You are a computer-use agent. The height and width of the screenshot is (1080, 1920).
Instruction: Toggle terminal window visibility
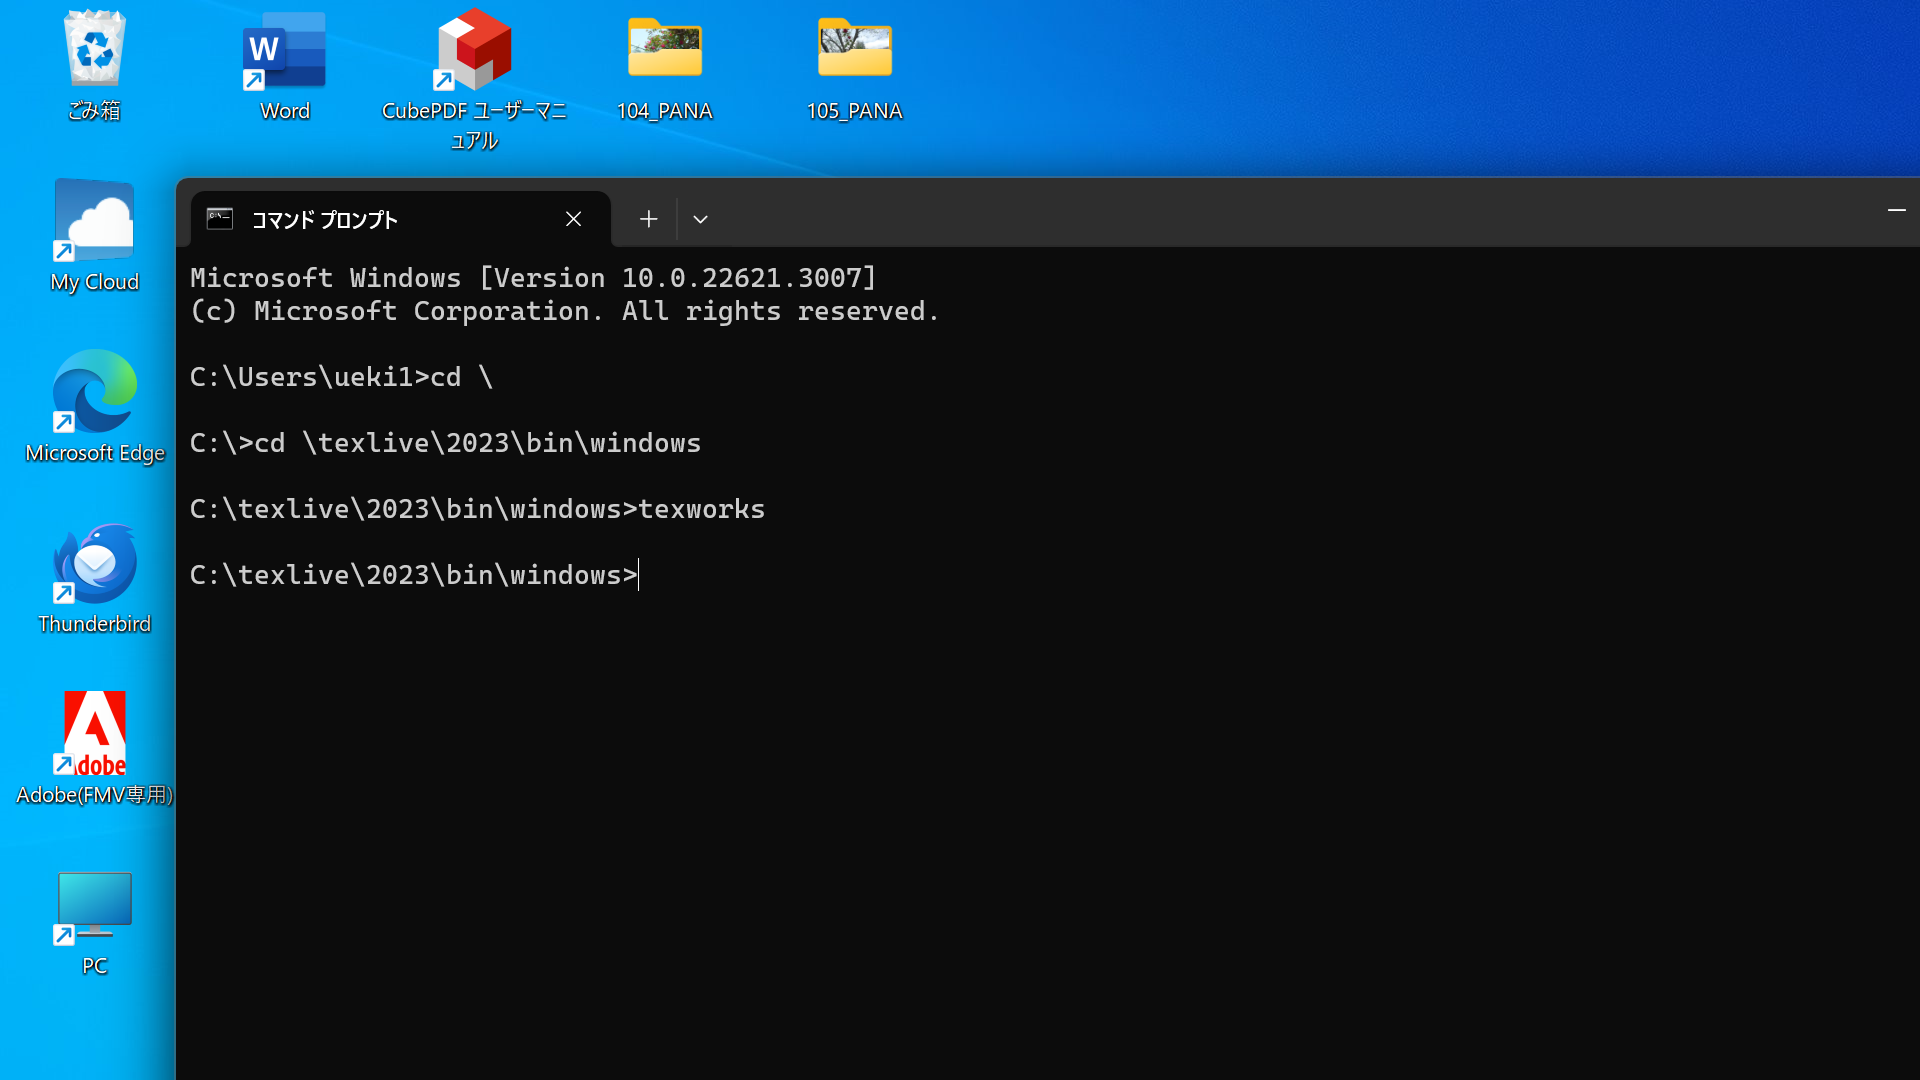tap(1896, 210)
